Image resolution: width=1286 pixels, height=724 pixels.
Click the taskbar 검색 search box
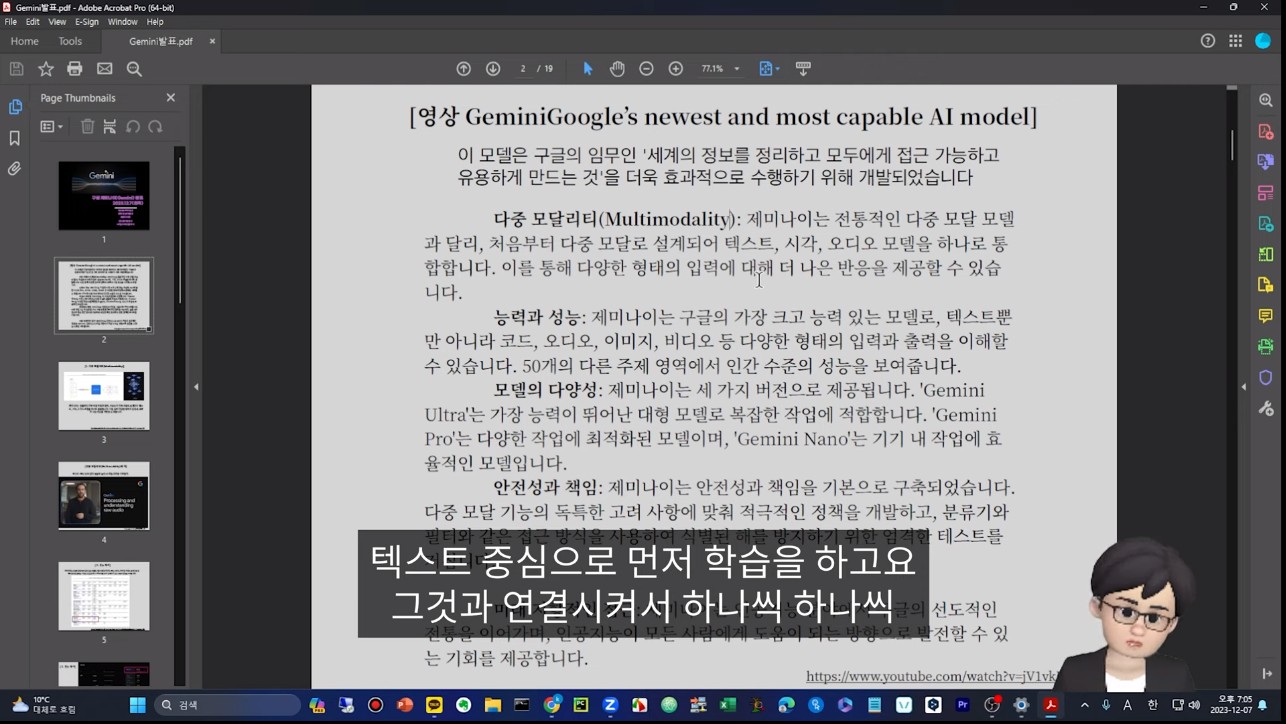click(228, 705)
